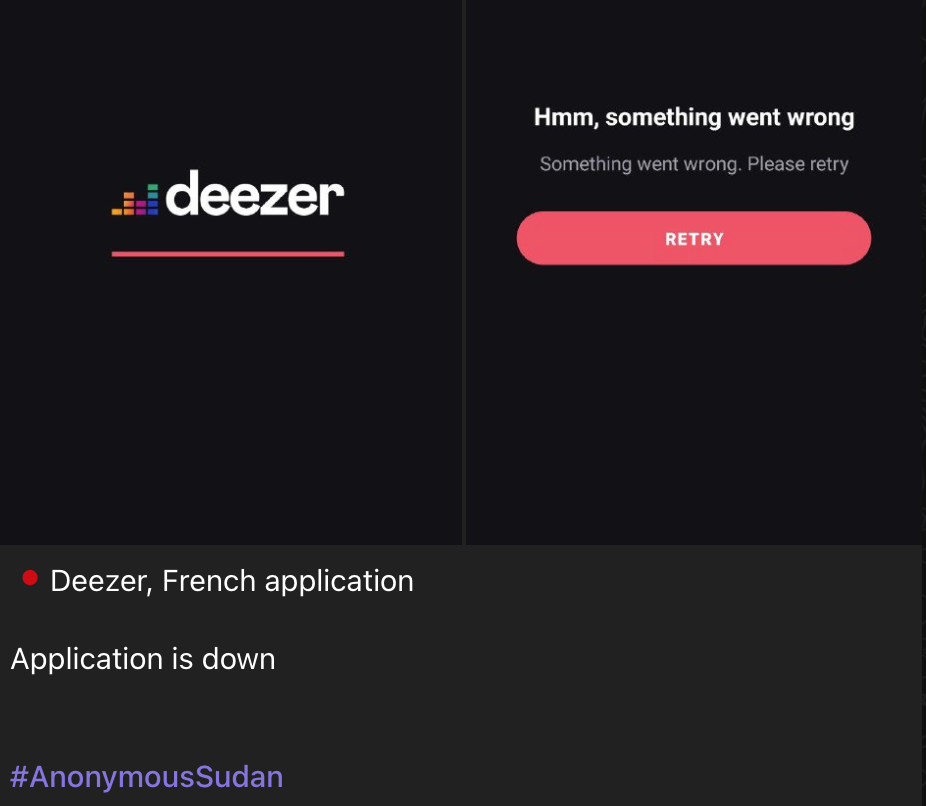The image size is (926, 806).
Task: Click the tallest green-topped equalizer column
Action: tap(153, 200)
